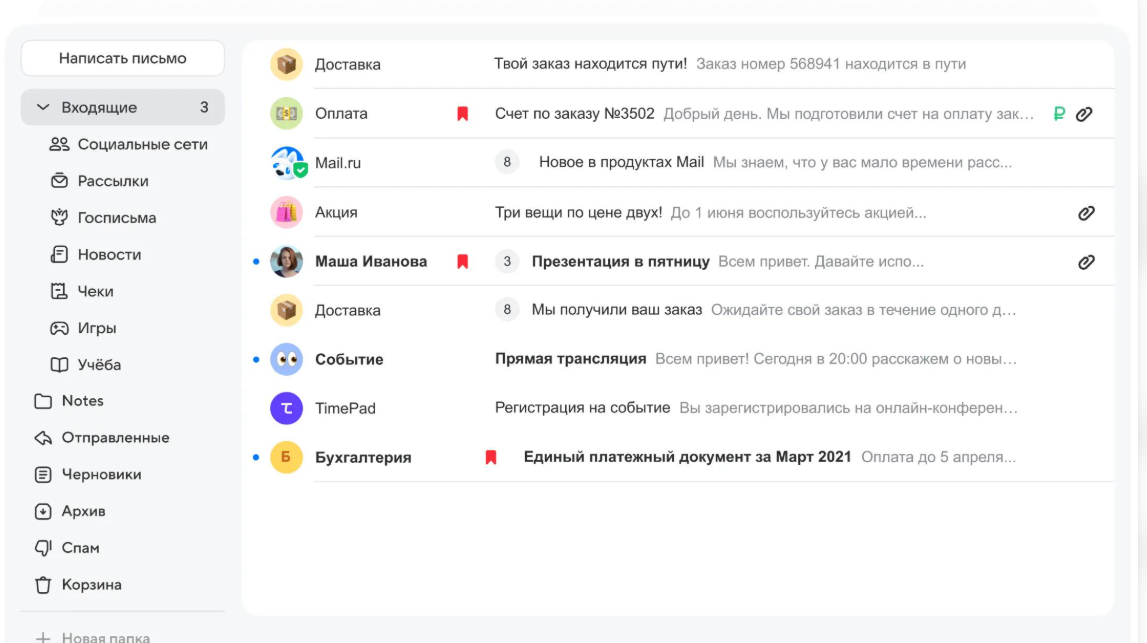Open the Черновики drafts icon

(43, 474)
